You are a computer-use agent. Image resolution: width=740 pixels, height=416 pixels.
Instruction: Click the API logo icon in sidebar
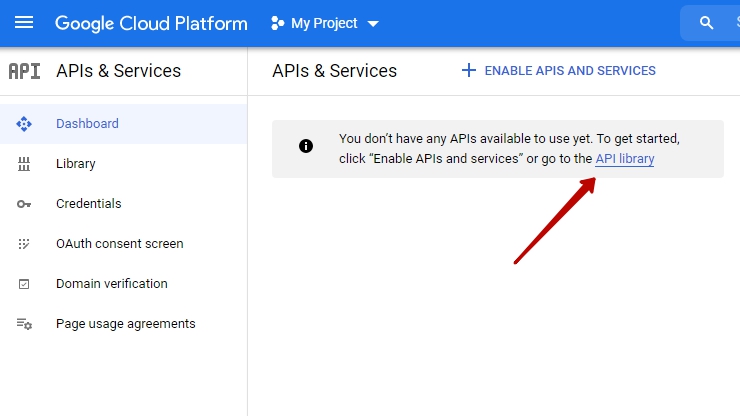25,71
